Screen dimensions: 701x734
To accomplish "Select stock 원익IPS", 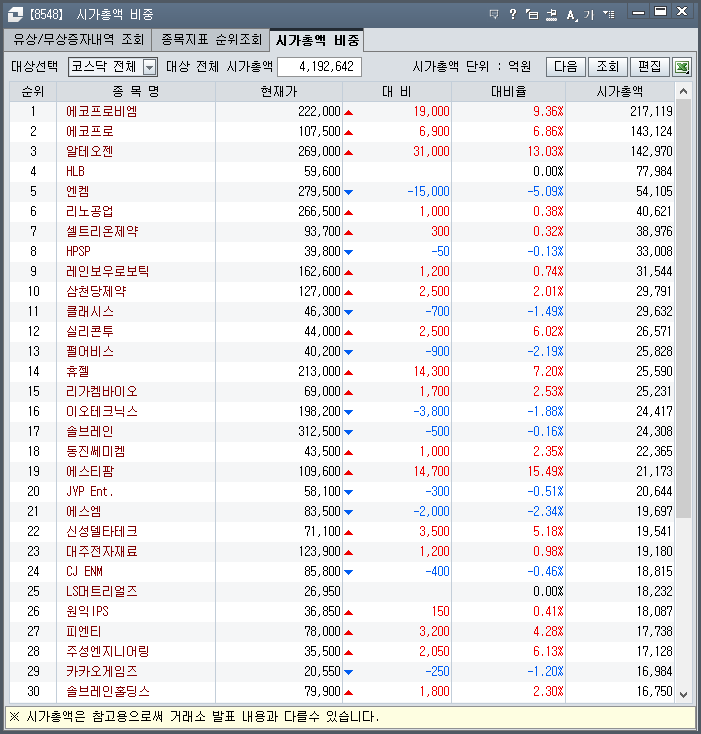I will (x=88, y=611).
